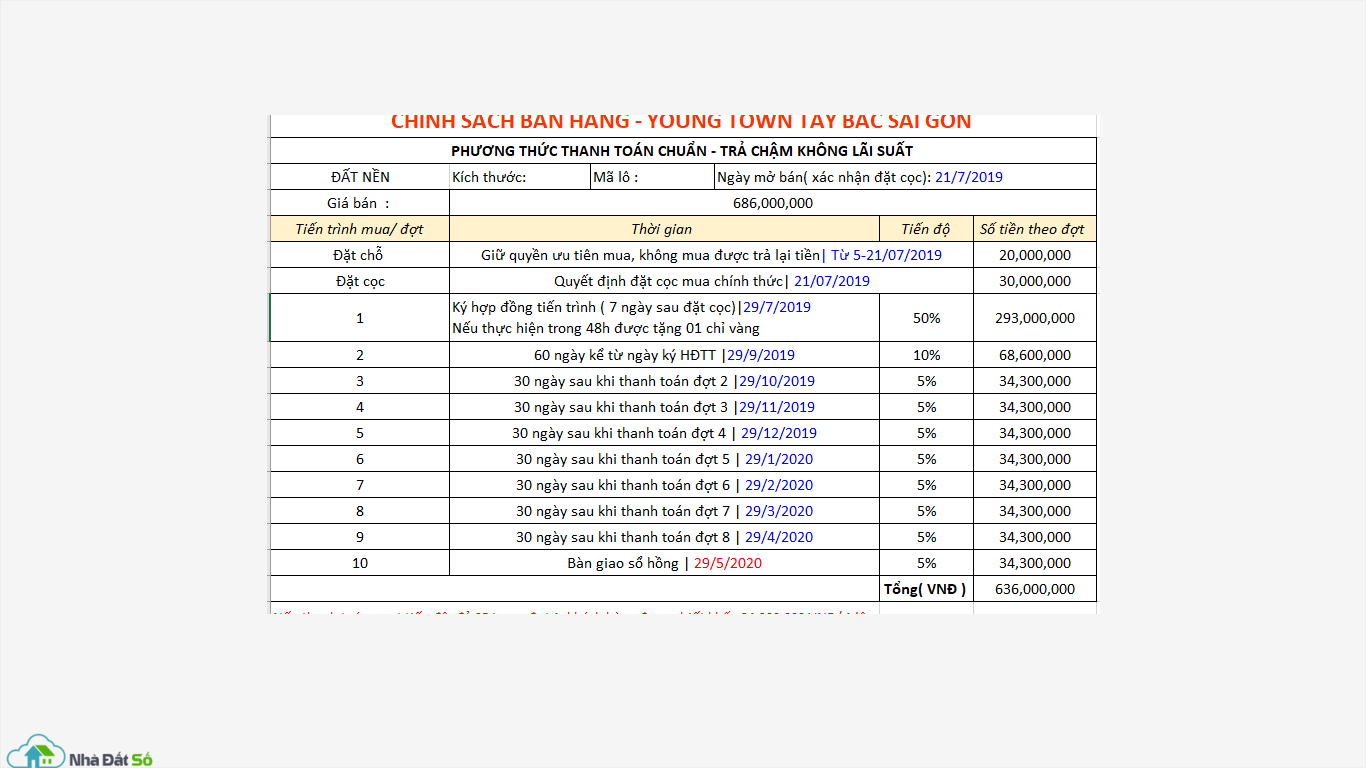Select the 5% cell in the 29/2/2020 row
Screen dimensions: 1366x768
pos(927,485)
